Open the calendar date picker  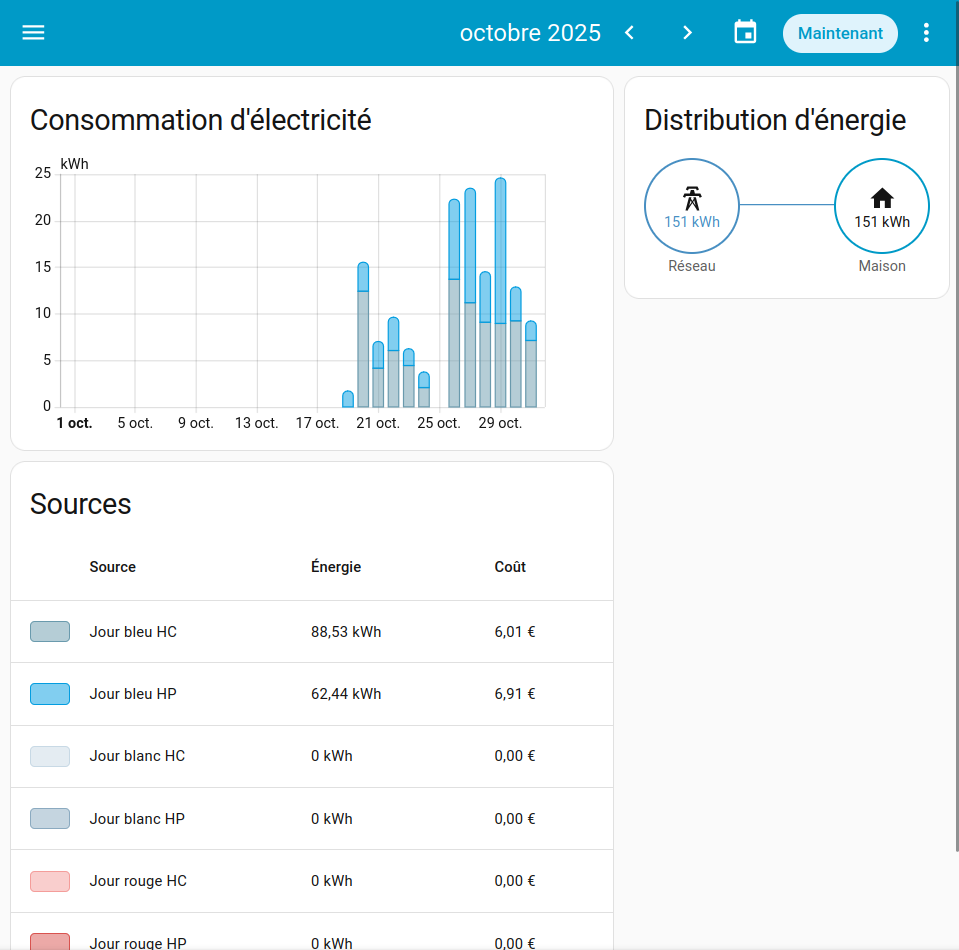pos(745,33)
